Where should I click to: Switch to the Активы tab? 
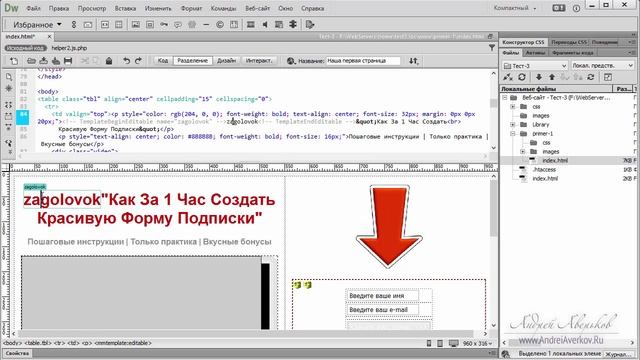click(x=536, y=53)
